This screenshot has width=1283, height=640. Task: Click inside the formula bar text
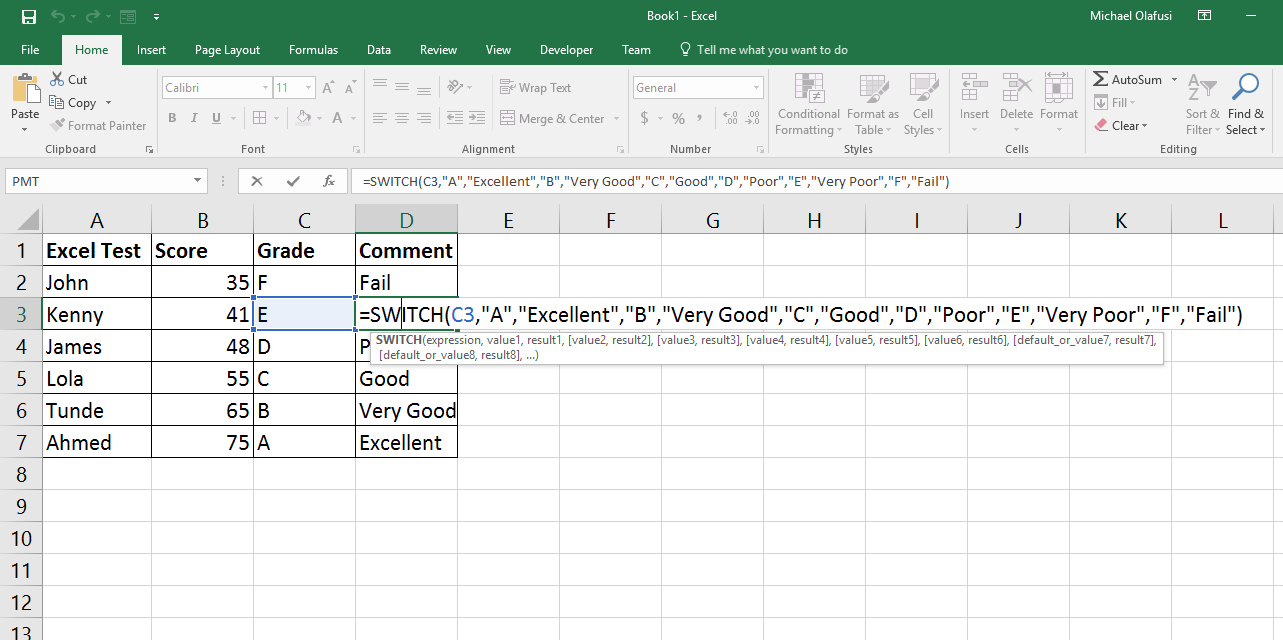[x=656, y=182]
